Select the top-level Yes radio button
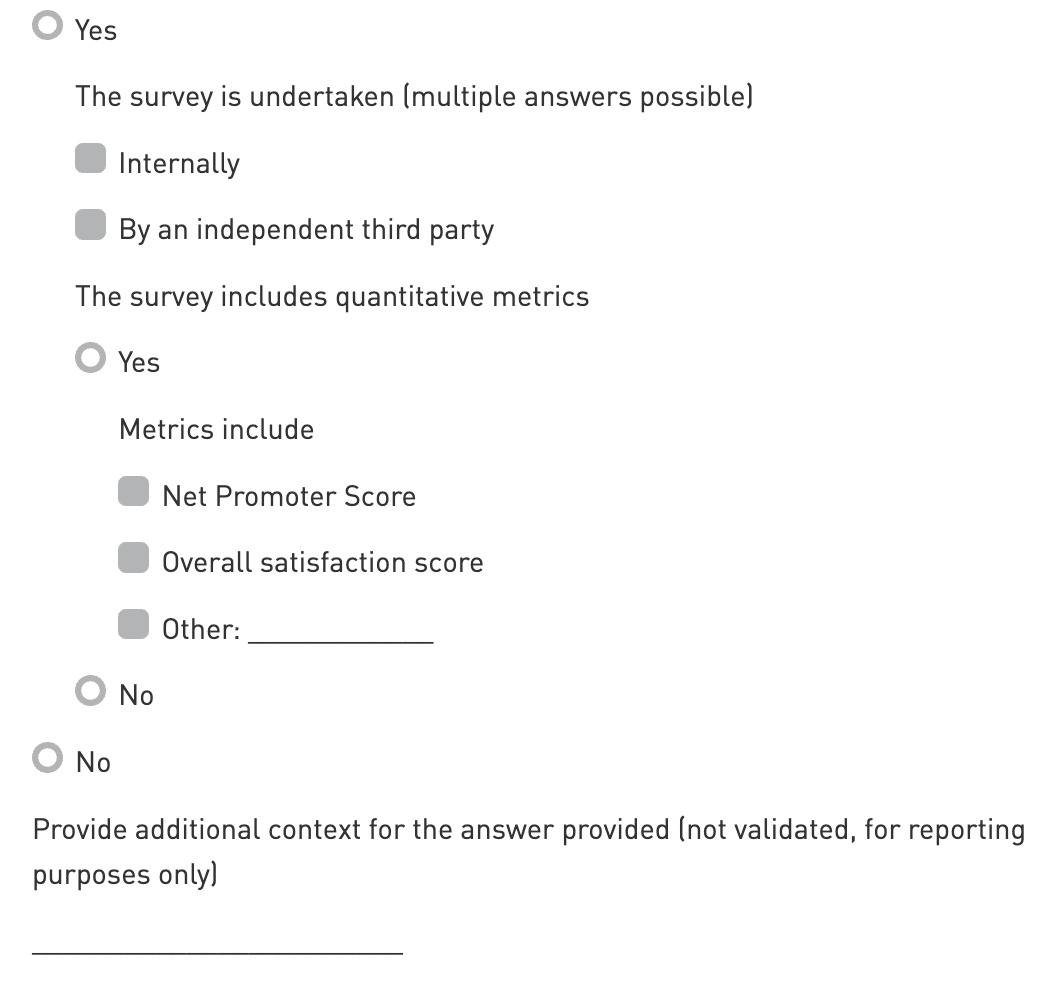The image size is (1060, 986). (47, 27)
